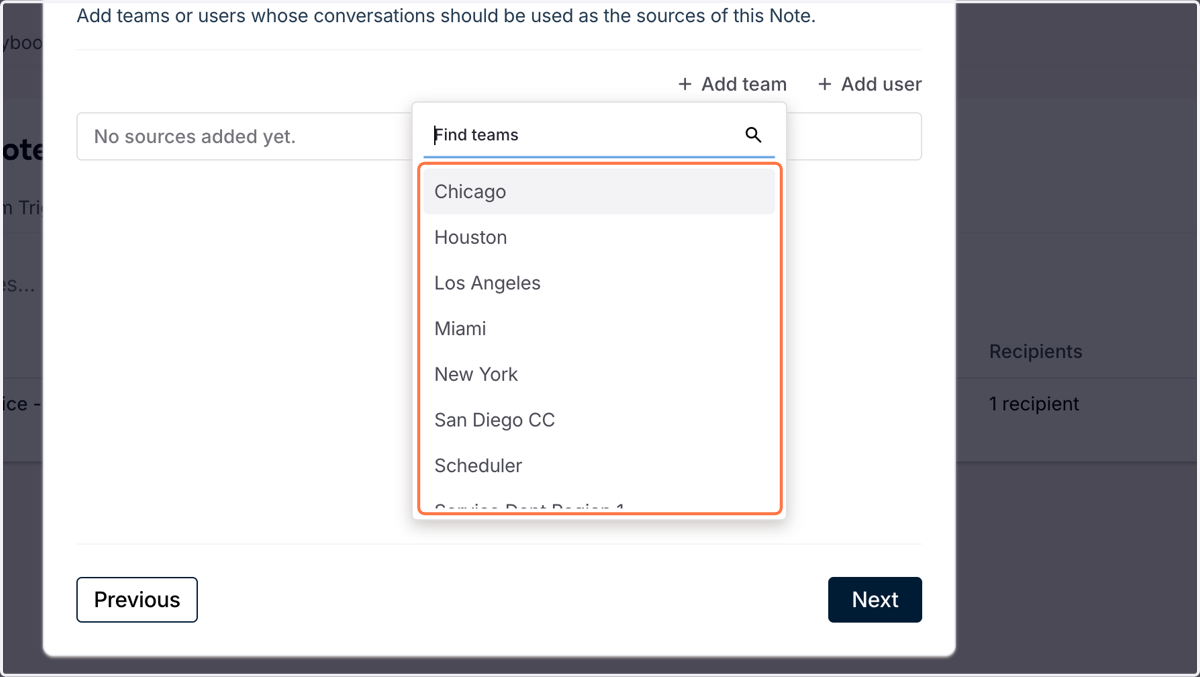Select Miami in the teams dropdown
1200x677 pixels.
pos(599,328)
